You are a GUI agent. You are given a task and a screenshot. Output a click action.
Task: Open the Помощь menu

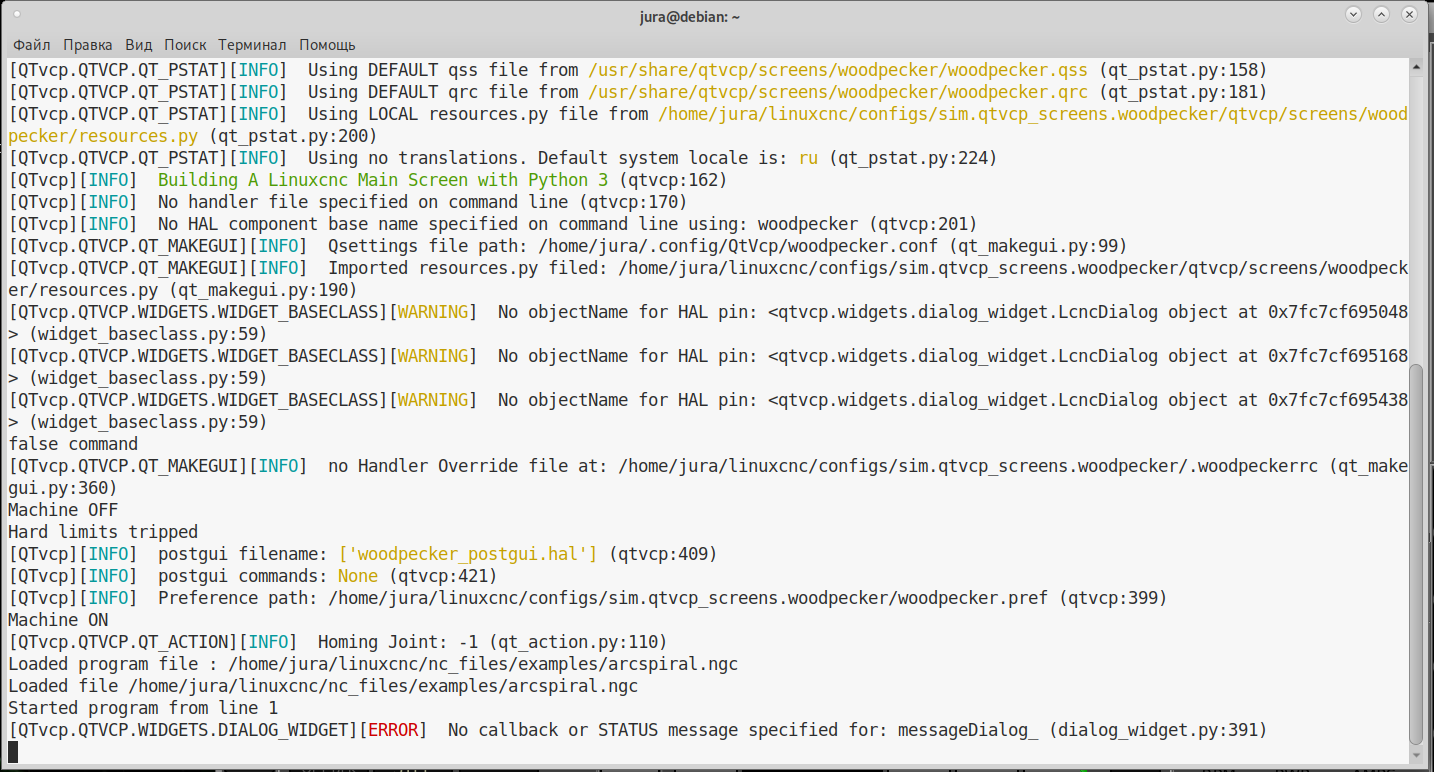coord(327,45)
